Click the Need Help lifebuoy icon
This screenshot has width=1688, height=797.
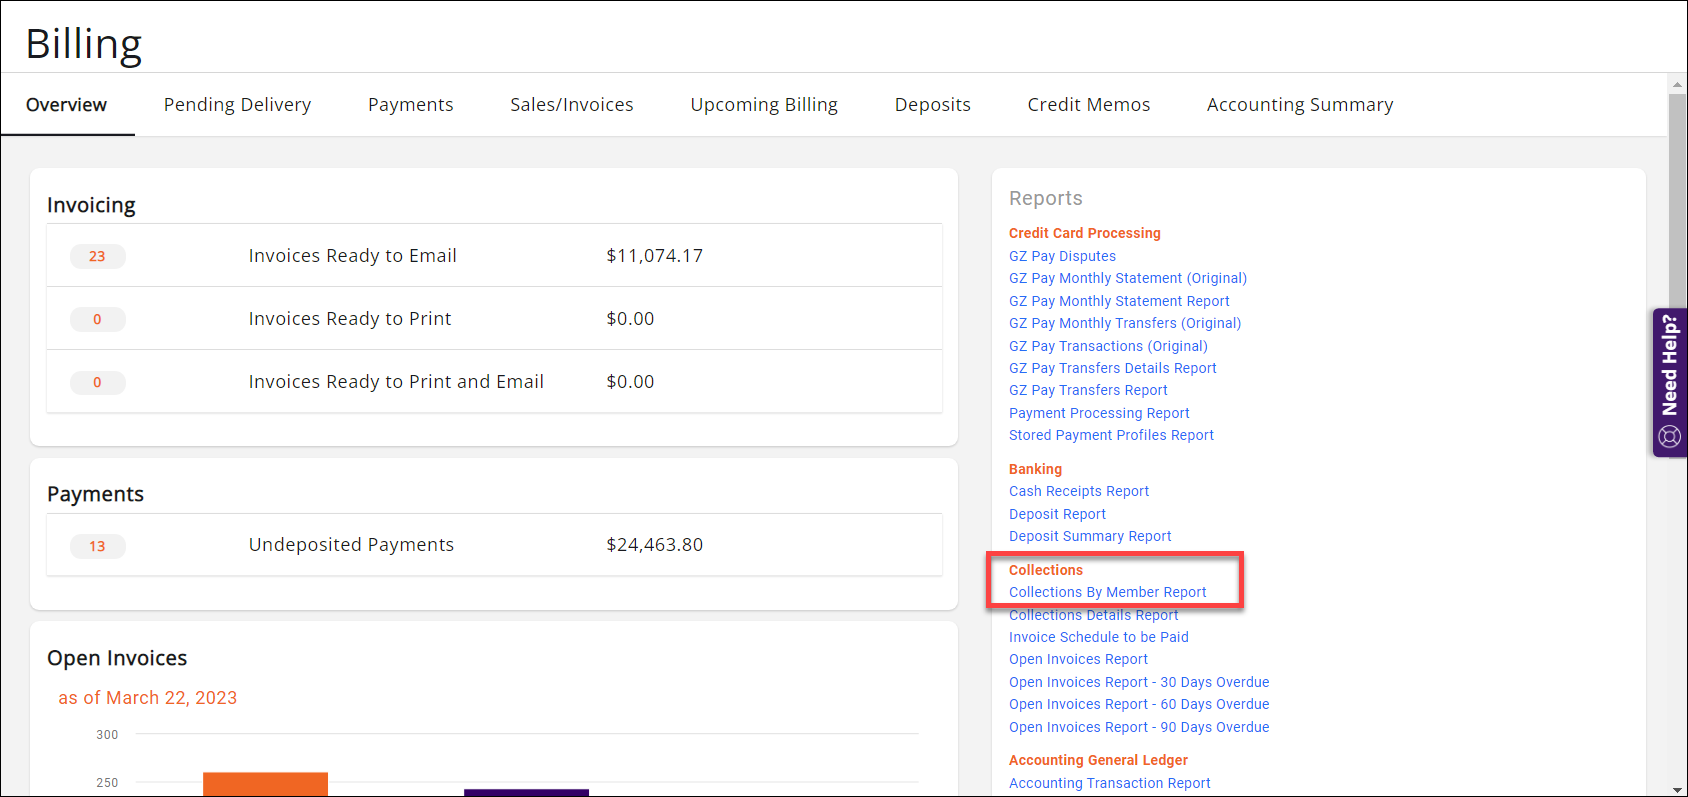pyautogui.click(x=1669, y=436)
